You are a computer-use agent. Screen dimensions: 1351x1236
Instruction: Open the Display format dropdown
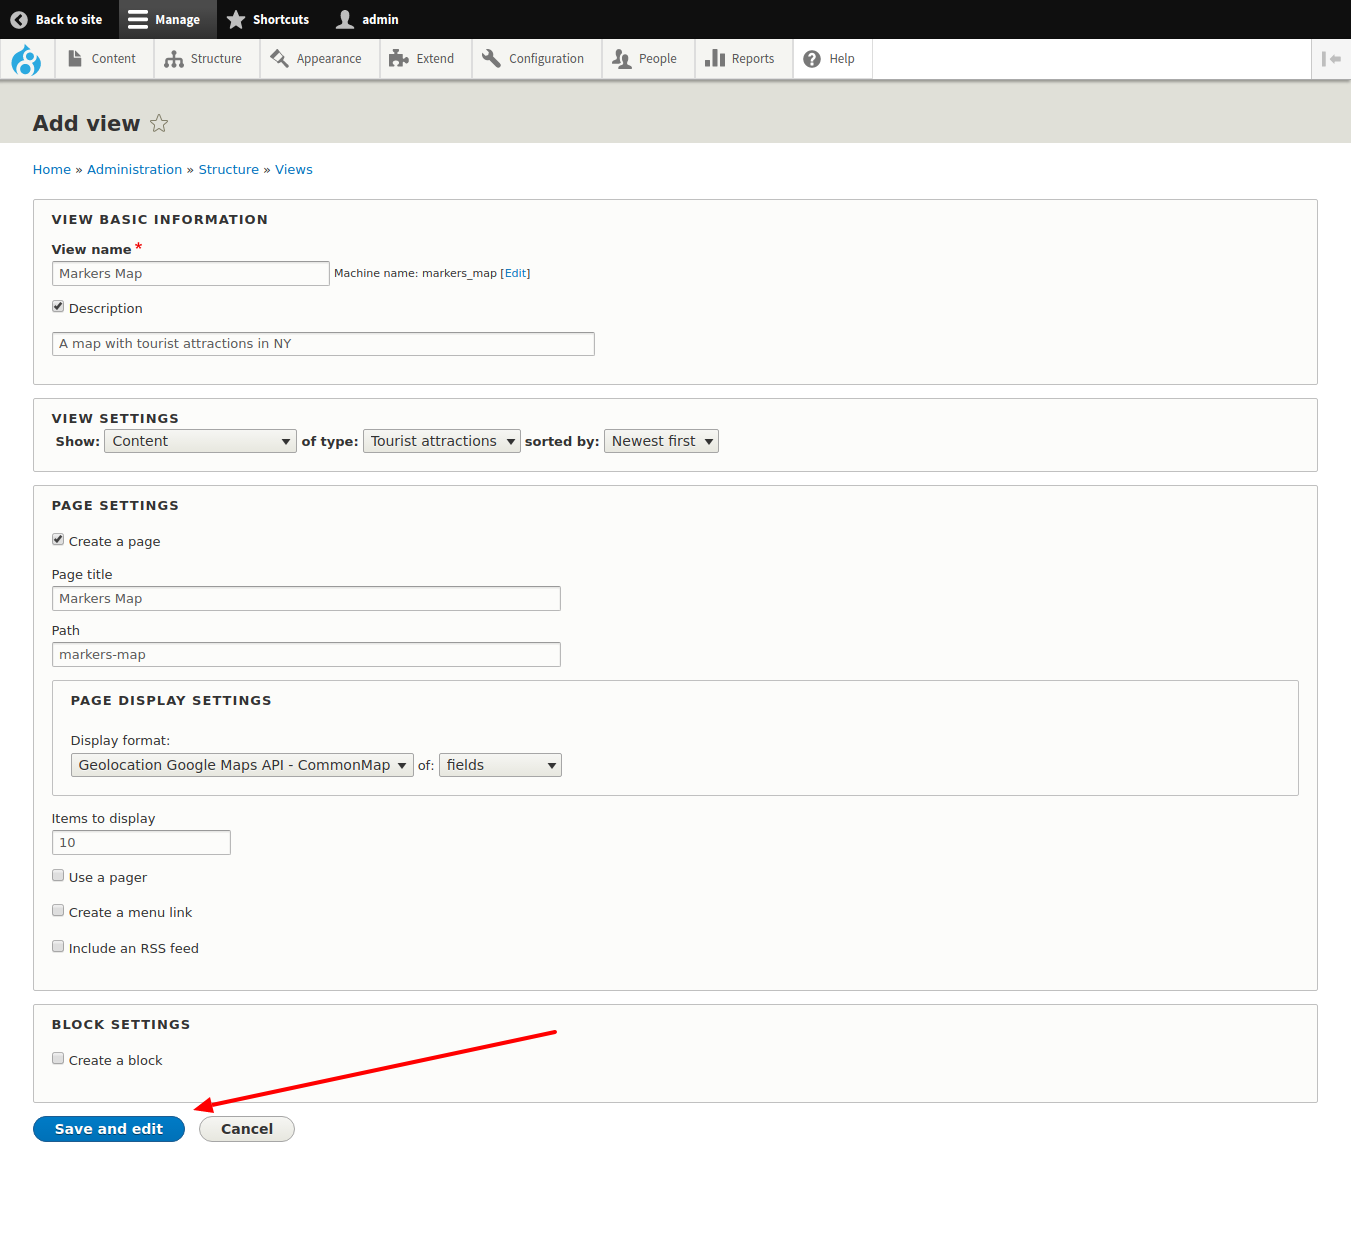[x=242, y=765]
